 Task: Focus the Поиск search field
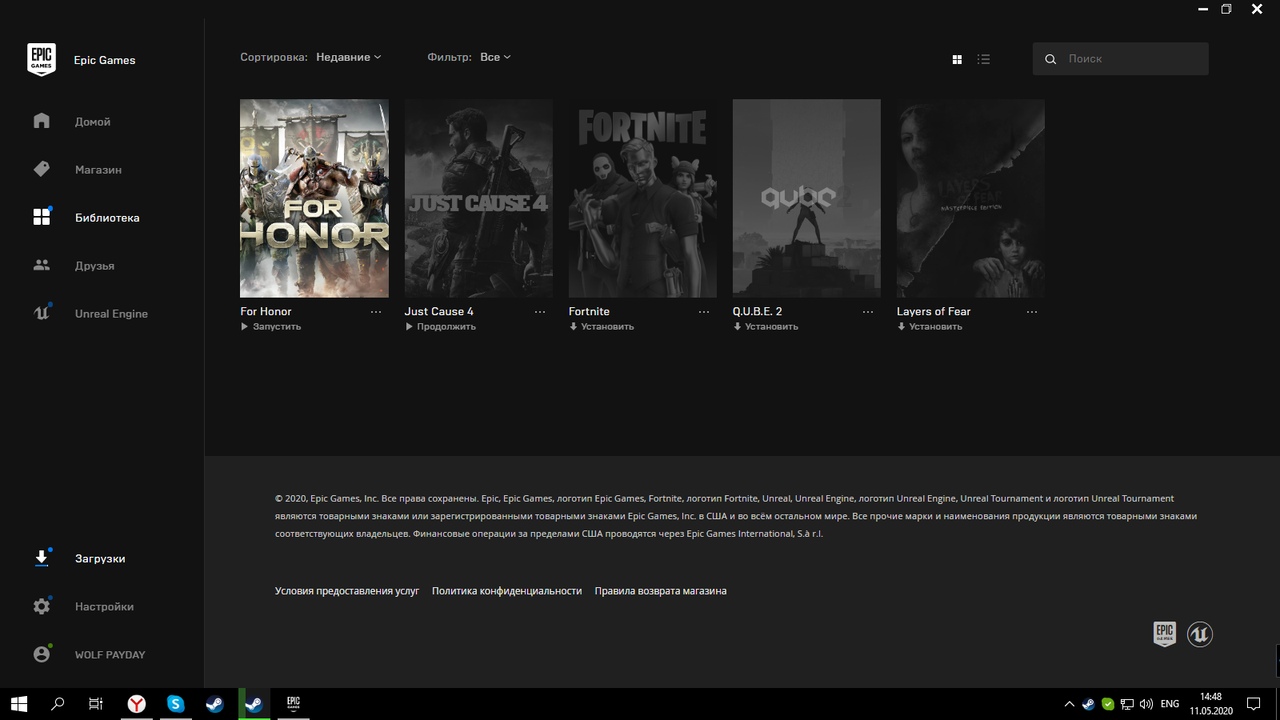tap(1120, 59)
